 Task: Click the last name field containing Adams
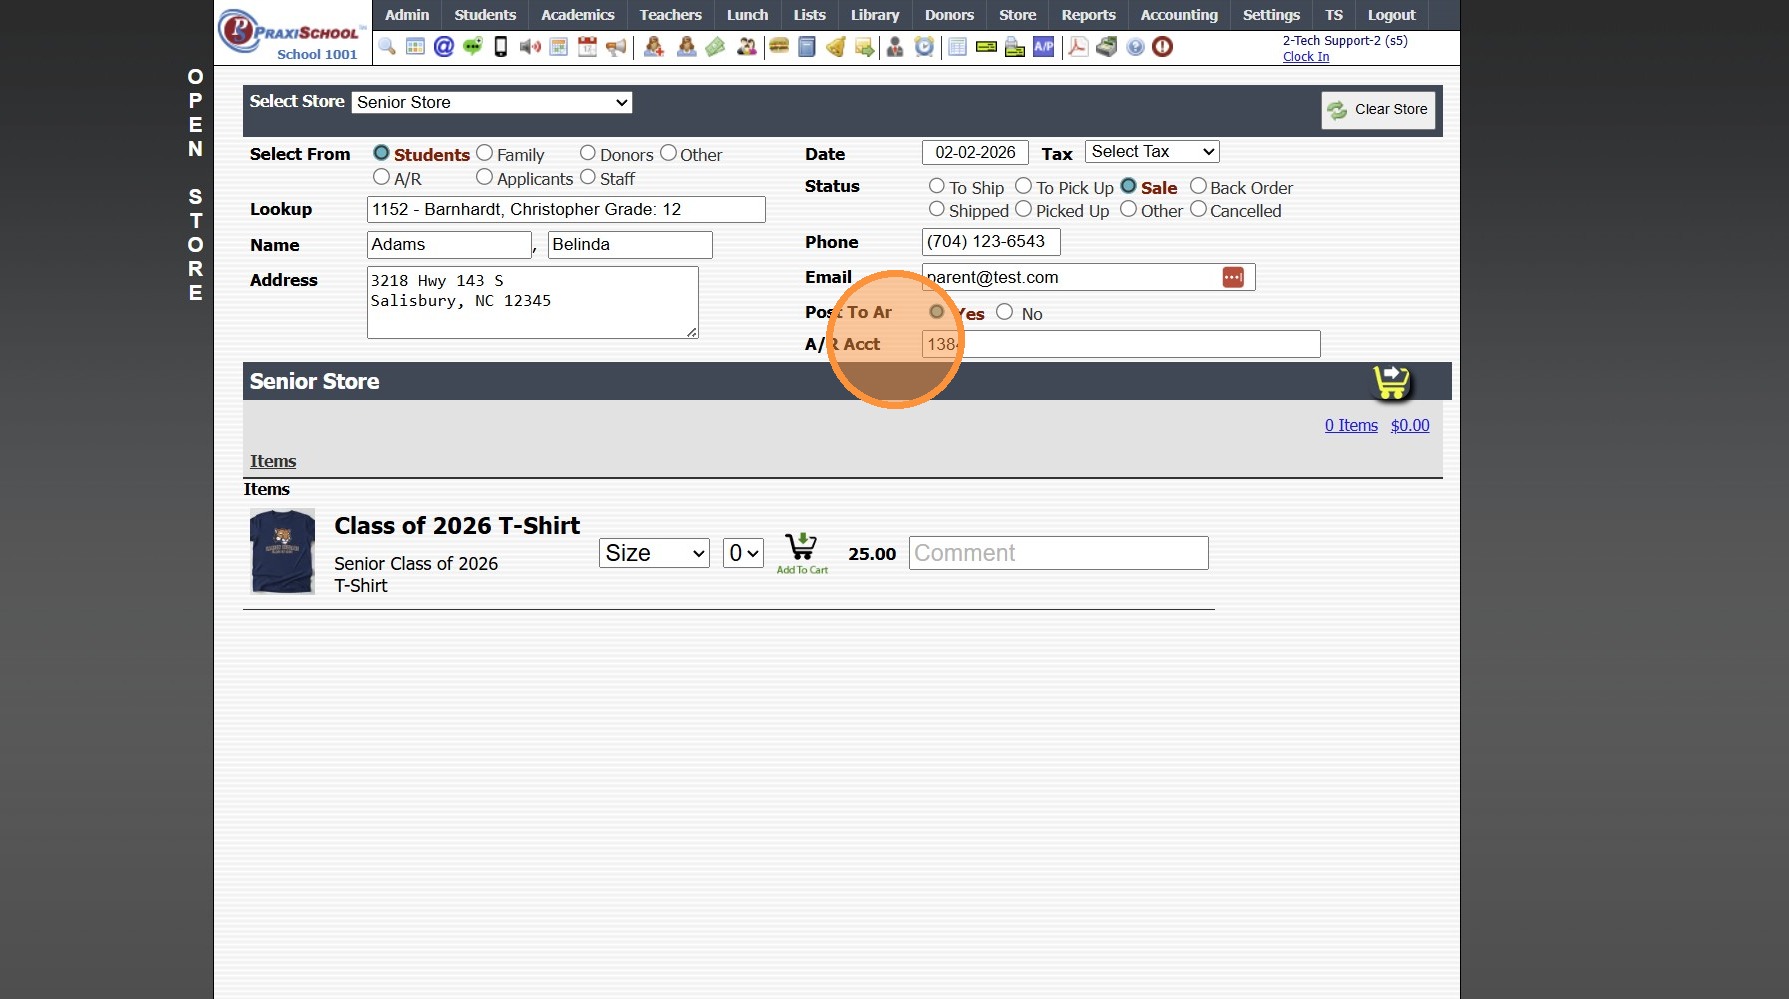[449, 245]
